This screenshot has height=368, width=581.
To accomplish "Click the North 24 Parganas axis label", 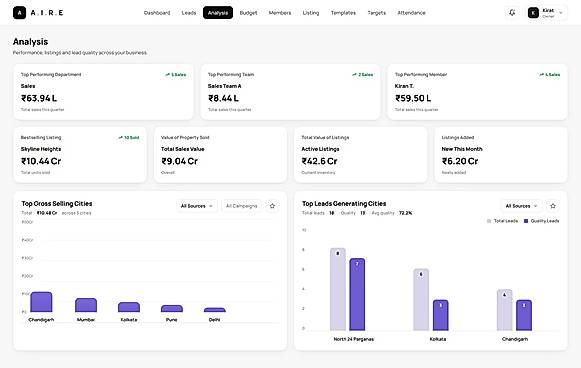I will 353,339.
